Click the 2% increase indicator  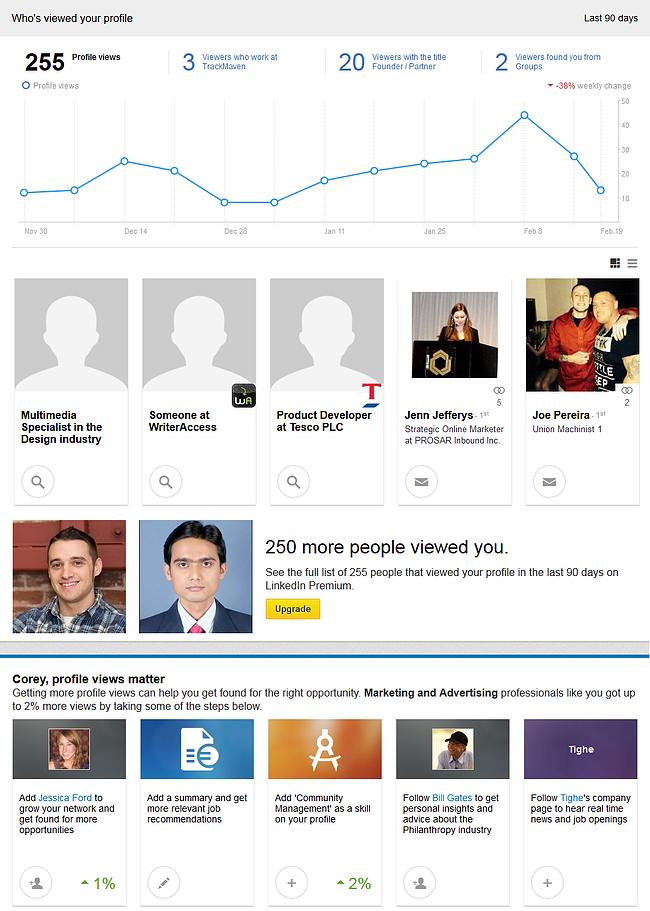coord(354,883)
